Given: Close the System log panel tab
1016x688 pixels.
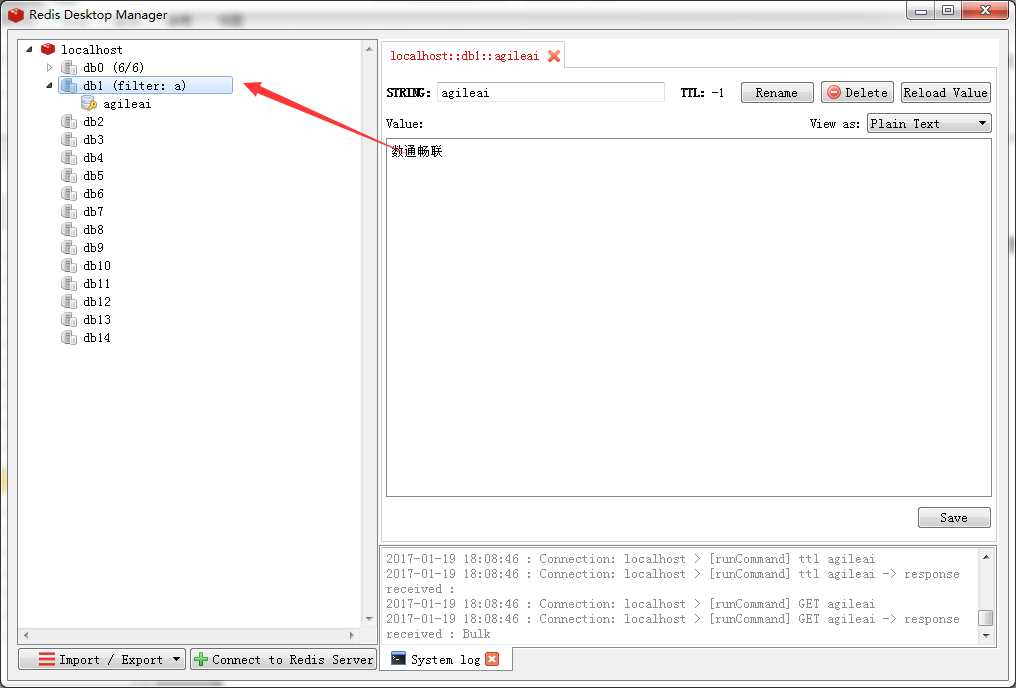Looking at the screenshot, I should coord(492,659).
